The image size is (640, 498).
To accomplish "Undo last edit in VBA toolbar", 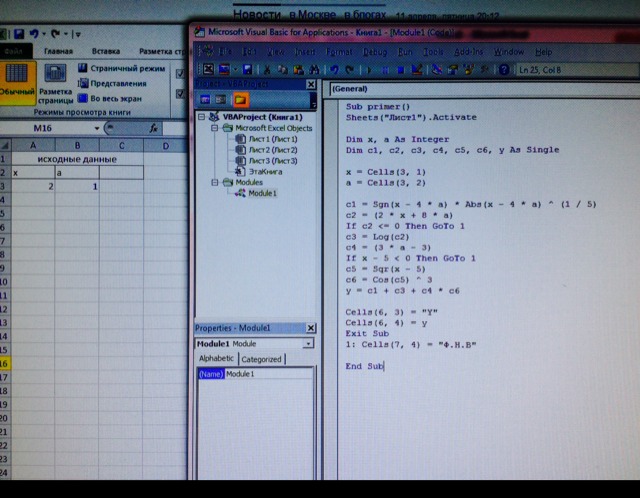I will [334, 70].
